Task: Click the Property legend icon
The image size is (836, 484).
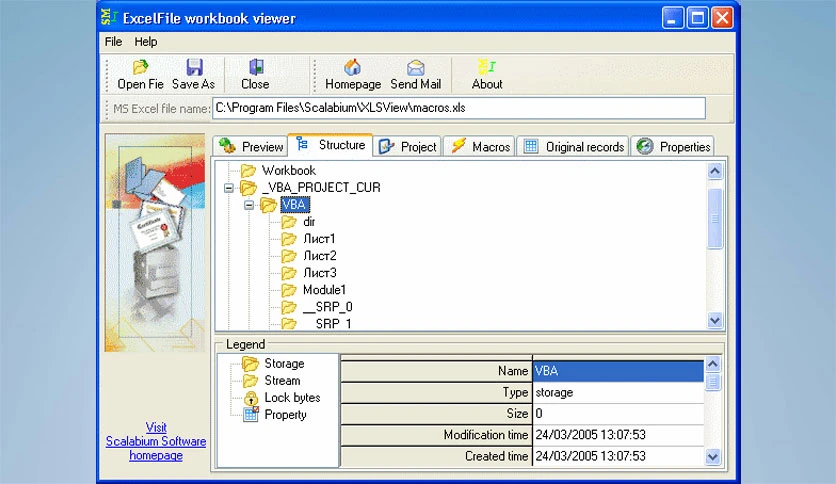Action: tap(251, 414)
